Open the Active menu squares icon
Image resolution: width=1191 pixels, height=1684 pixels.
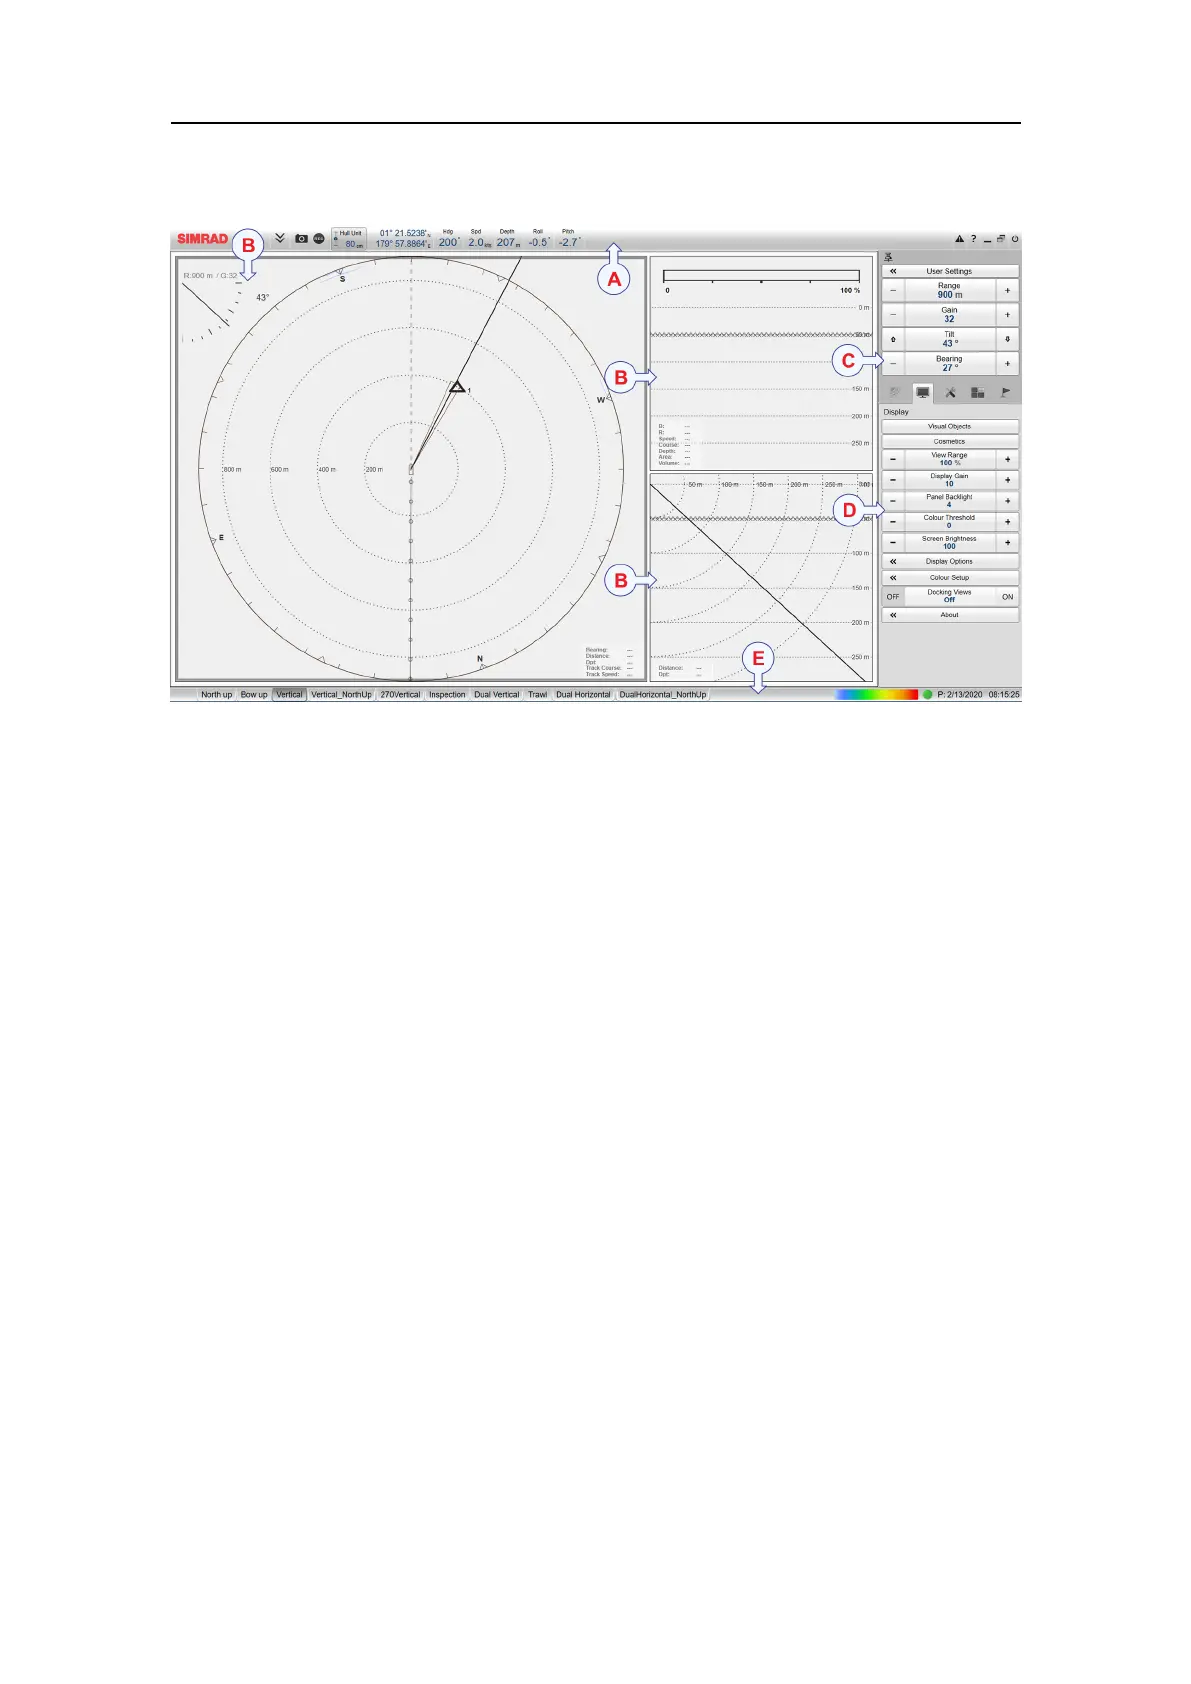coord(978,393)
